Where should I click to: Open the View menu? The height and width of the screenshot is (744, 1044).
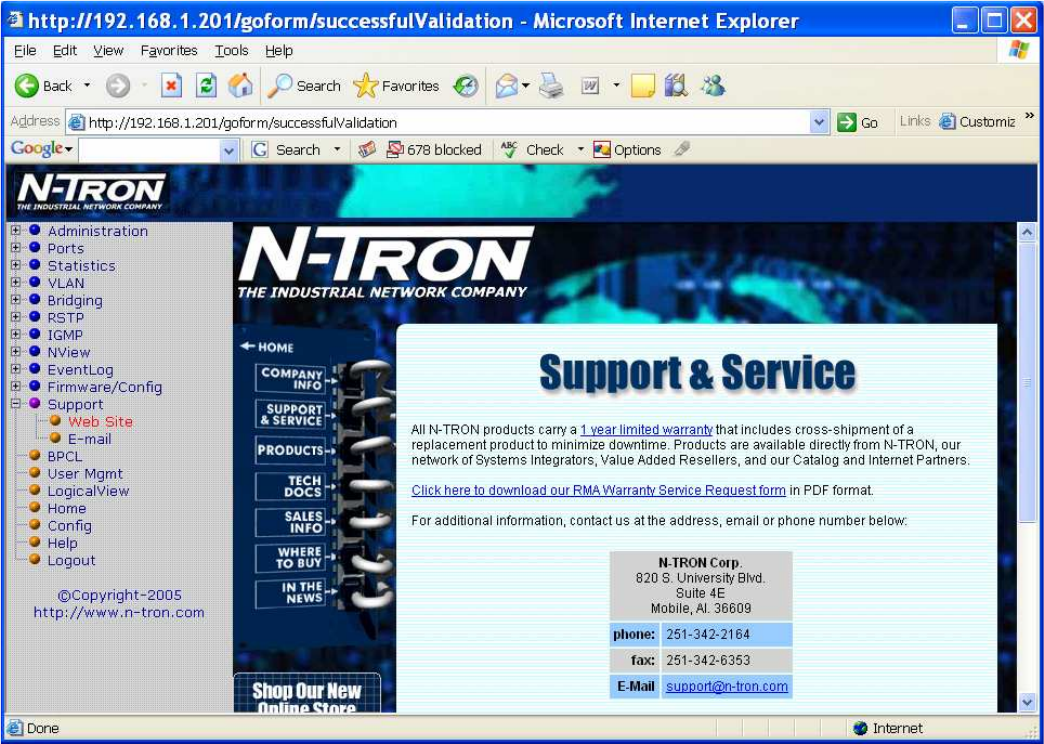108,51
